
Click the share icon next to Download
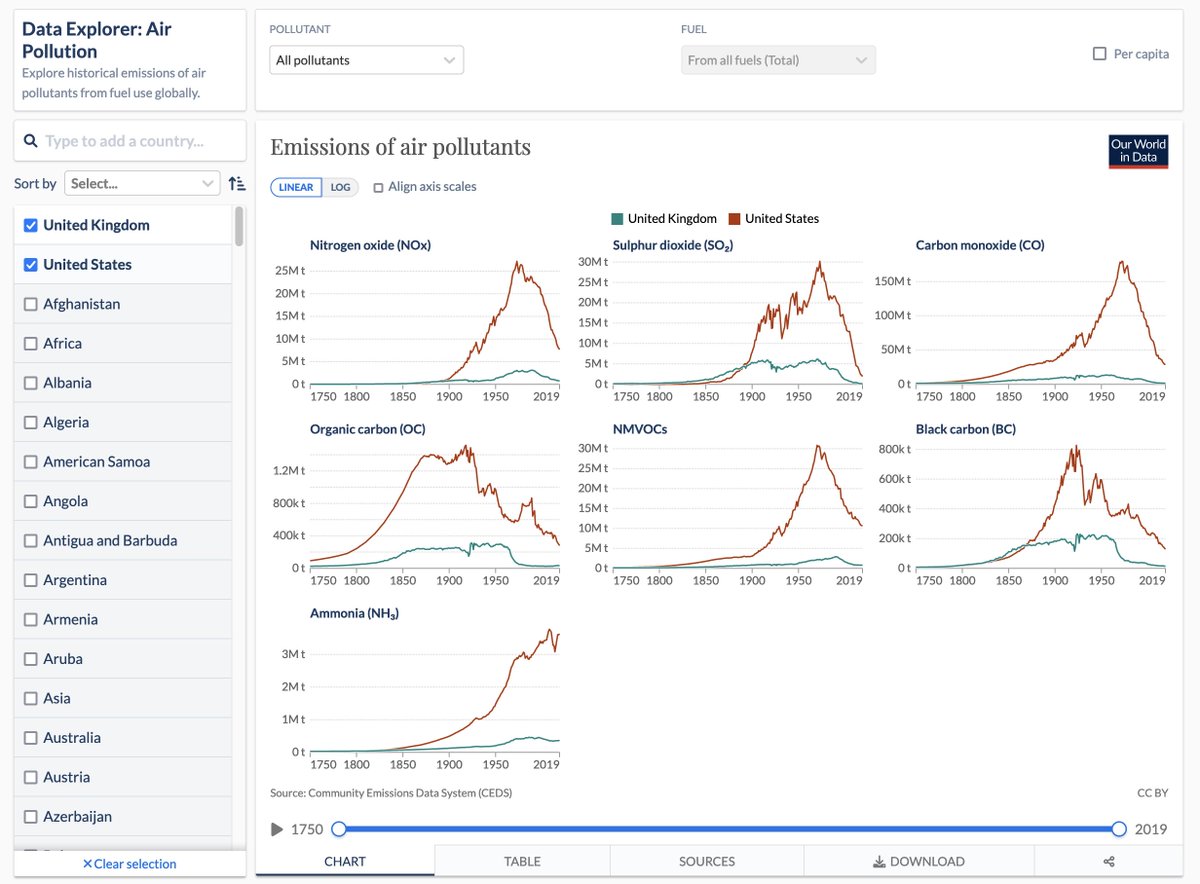tap(1108, 860)
